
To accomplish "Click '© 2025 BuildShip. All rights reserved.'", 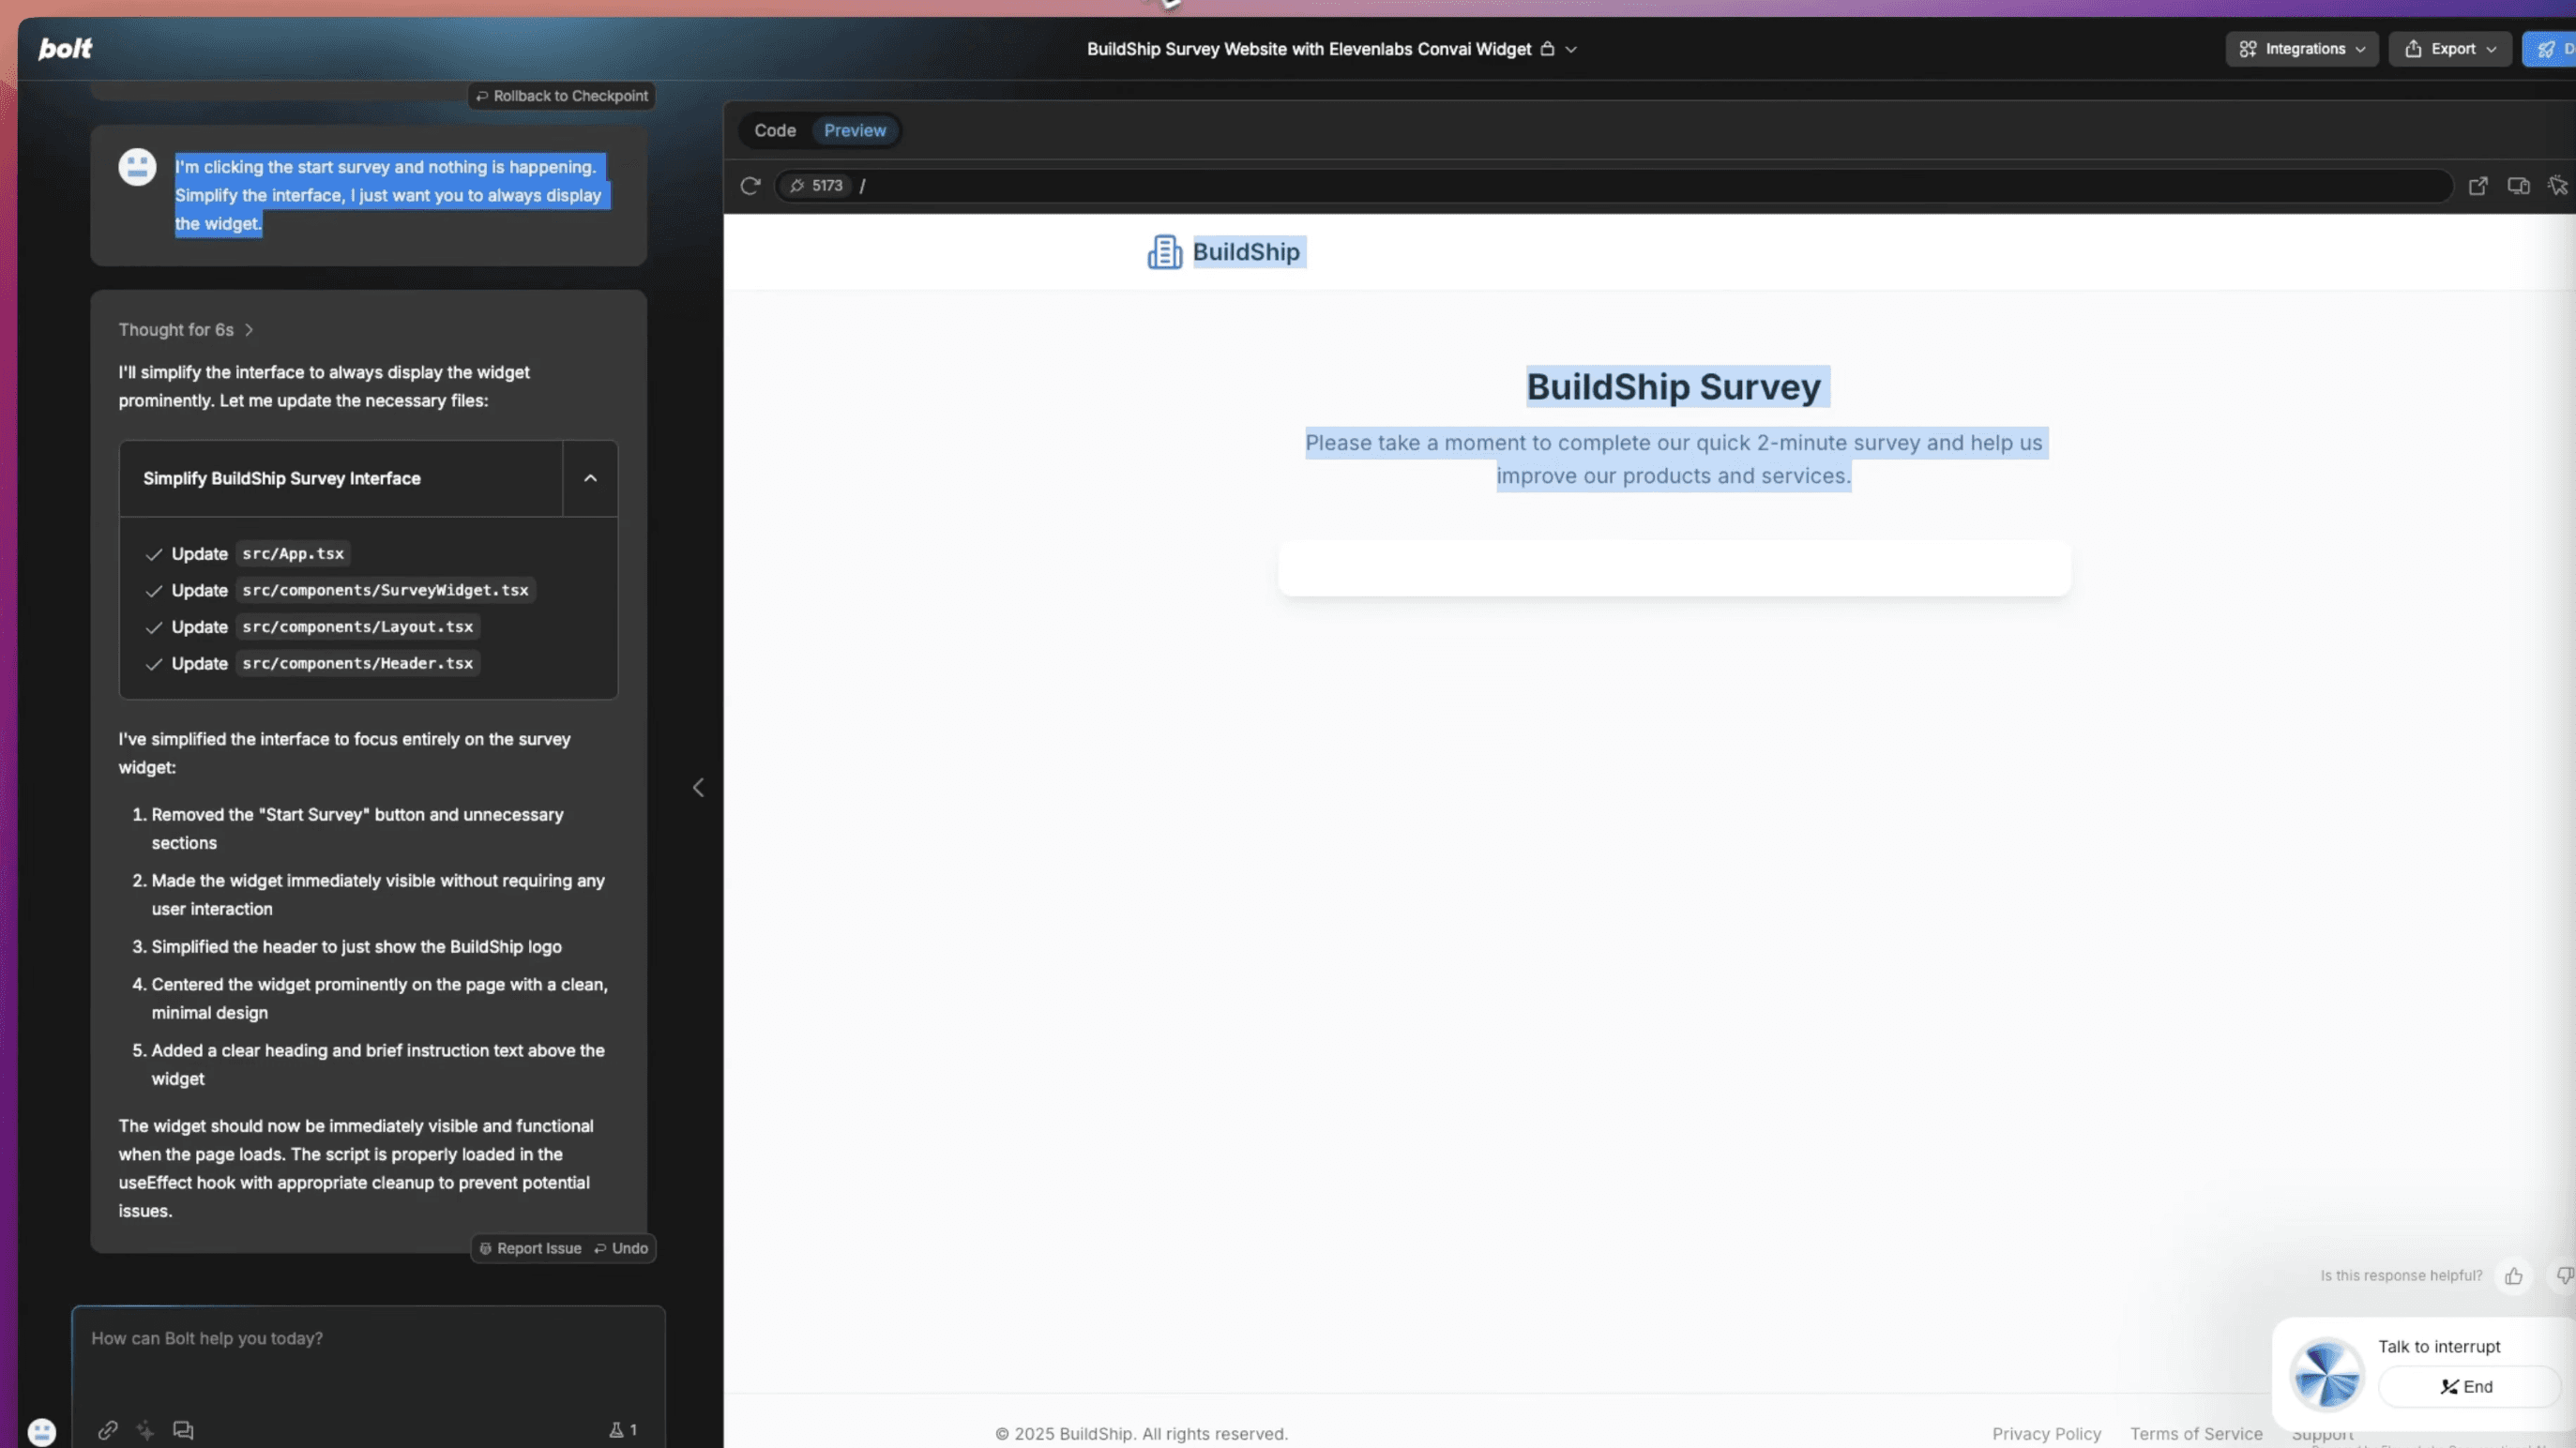I will (x=1141, y=1434).
